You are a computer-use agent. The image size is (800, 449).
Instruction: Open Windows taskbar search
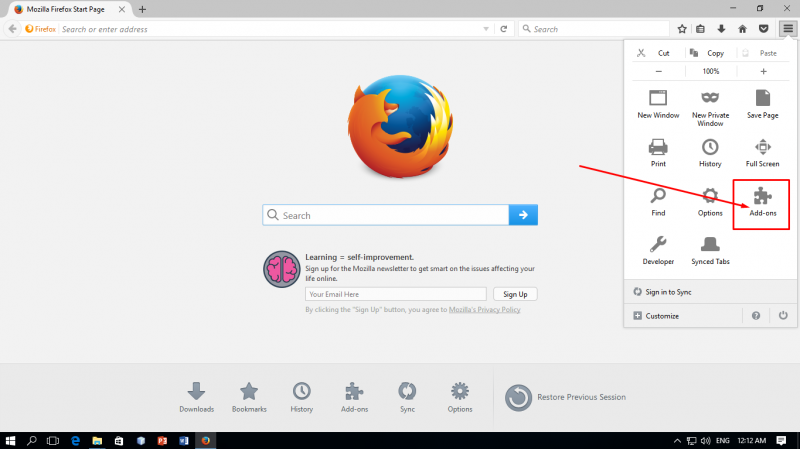coord(32,440)
